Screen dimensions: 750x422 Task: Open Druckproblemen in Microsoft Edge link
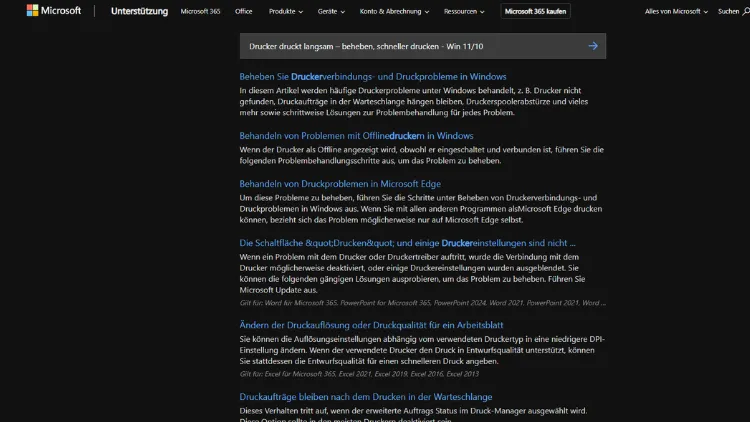(x=340, y=184)
